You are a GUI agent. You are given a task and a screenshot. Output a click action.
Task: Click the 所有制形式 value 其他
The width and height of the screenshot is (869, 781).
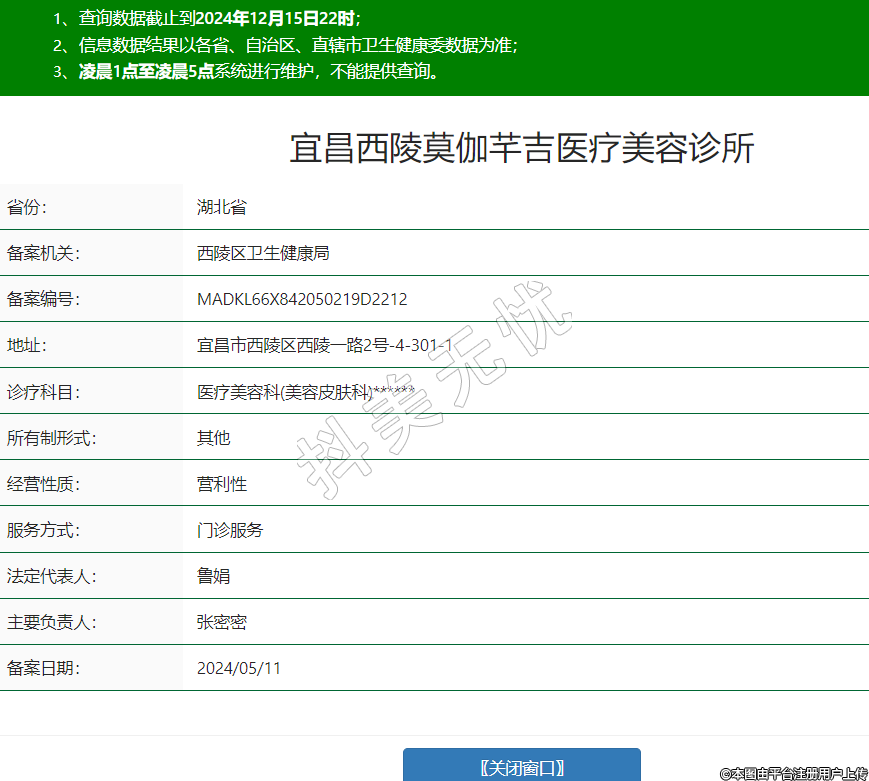[x=213, y=438]
